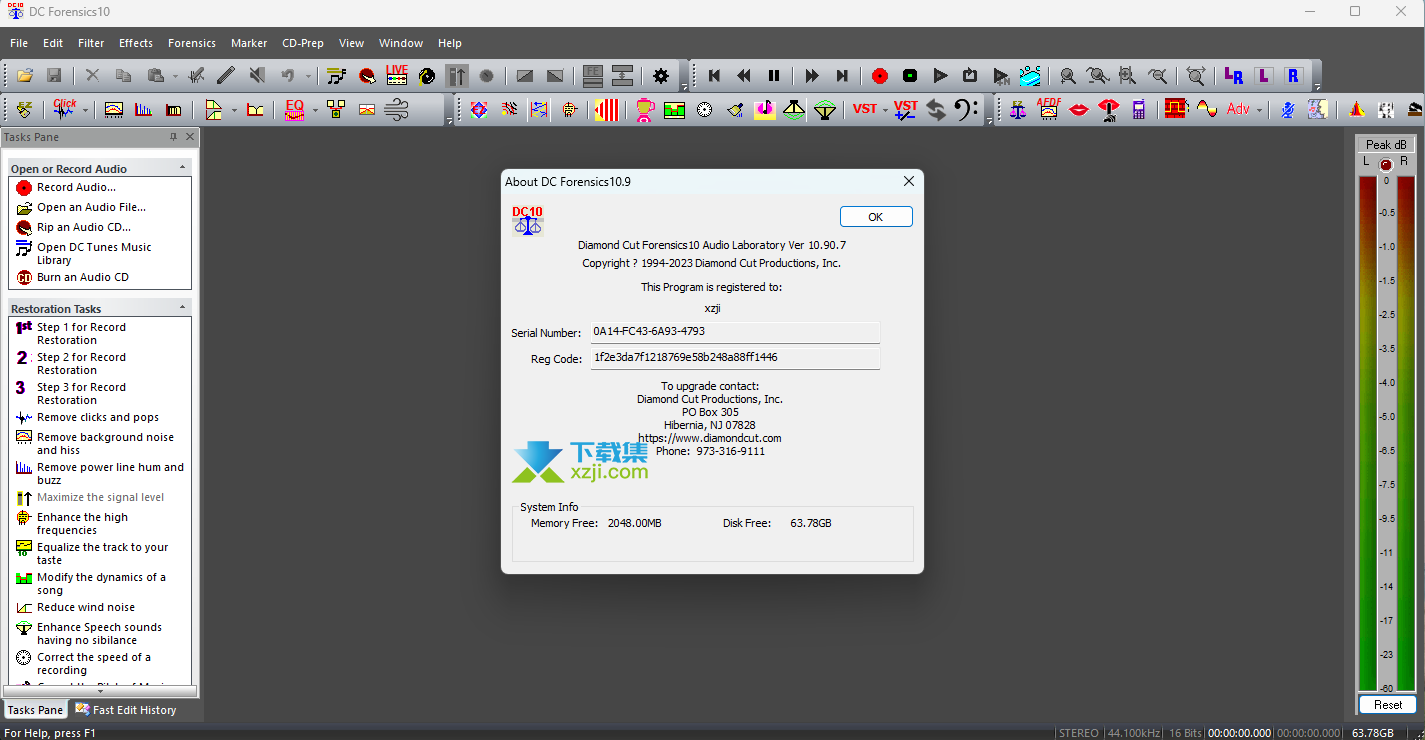Click the Reg Code field

click(x=735, y=358)
